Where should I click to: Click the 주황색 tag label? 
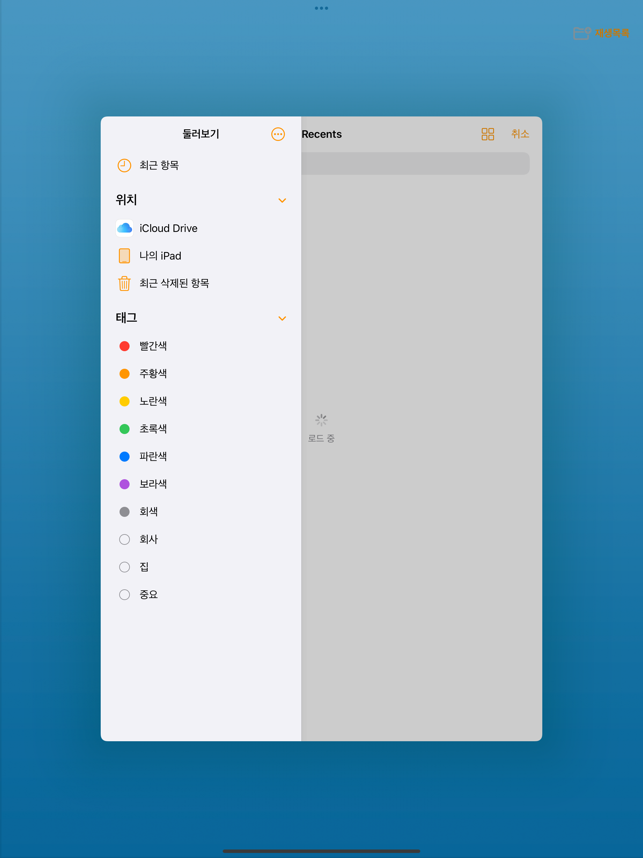(x=153, y=374)
